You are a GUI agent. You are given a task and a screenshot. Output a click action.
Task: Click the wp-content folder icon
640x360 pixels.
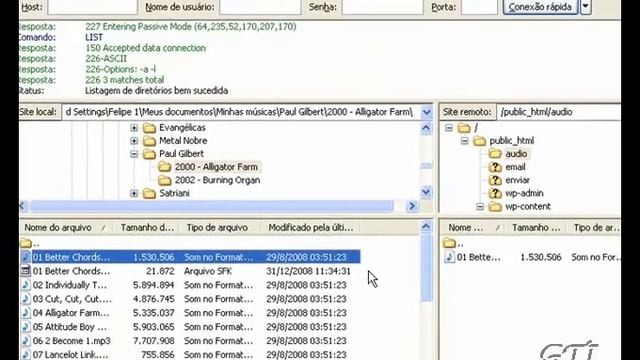(x=495, y=207)
